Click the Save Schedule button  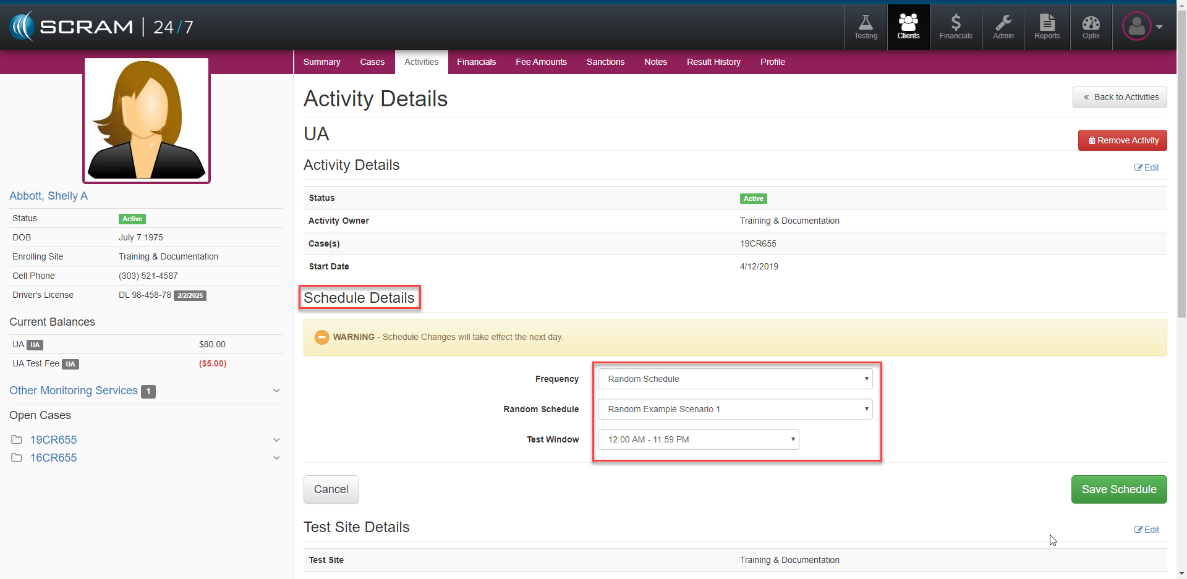point(1118,489)
